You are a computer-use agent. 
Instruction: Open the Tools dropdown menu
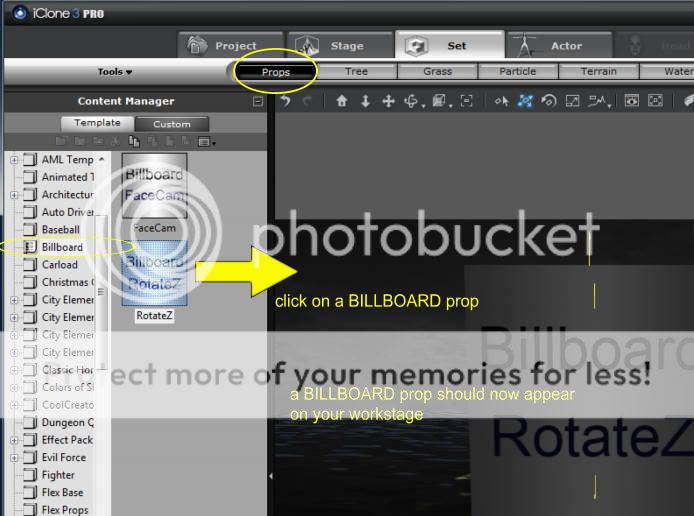115,72
